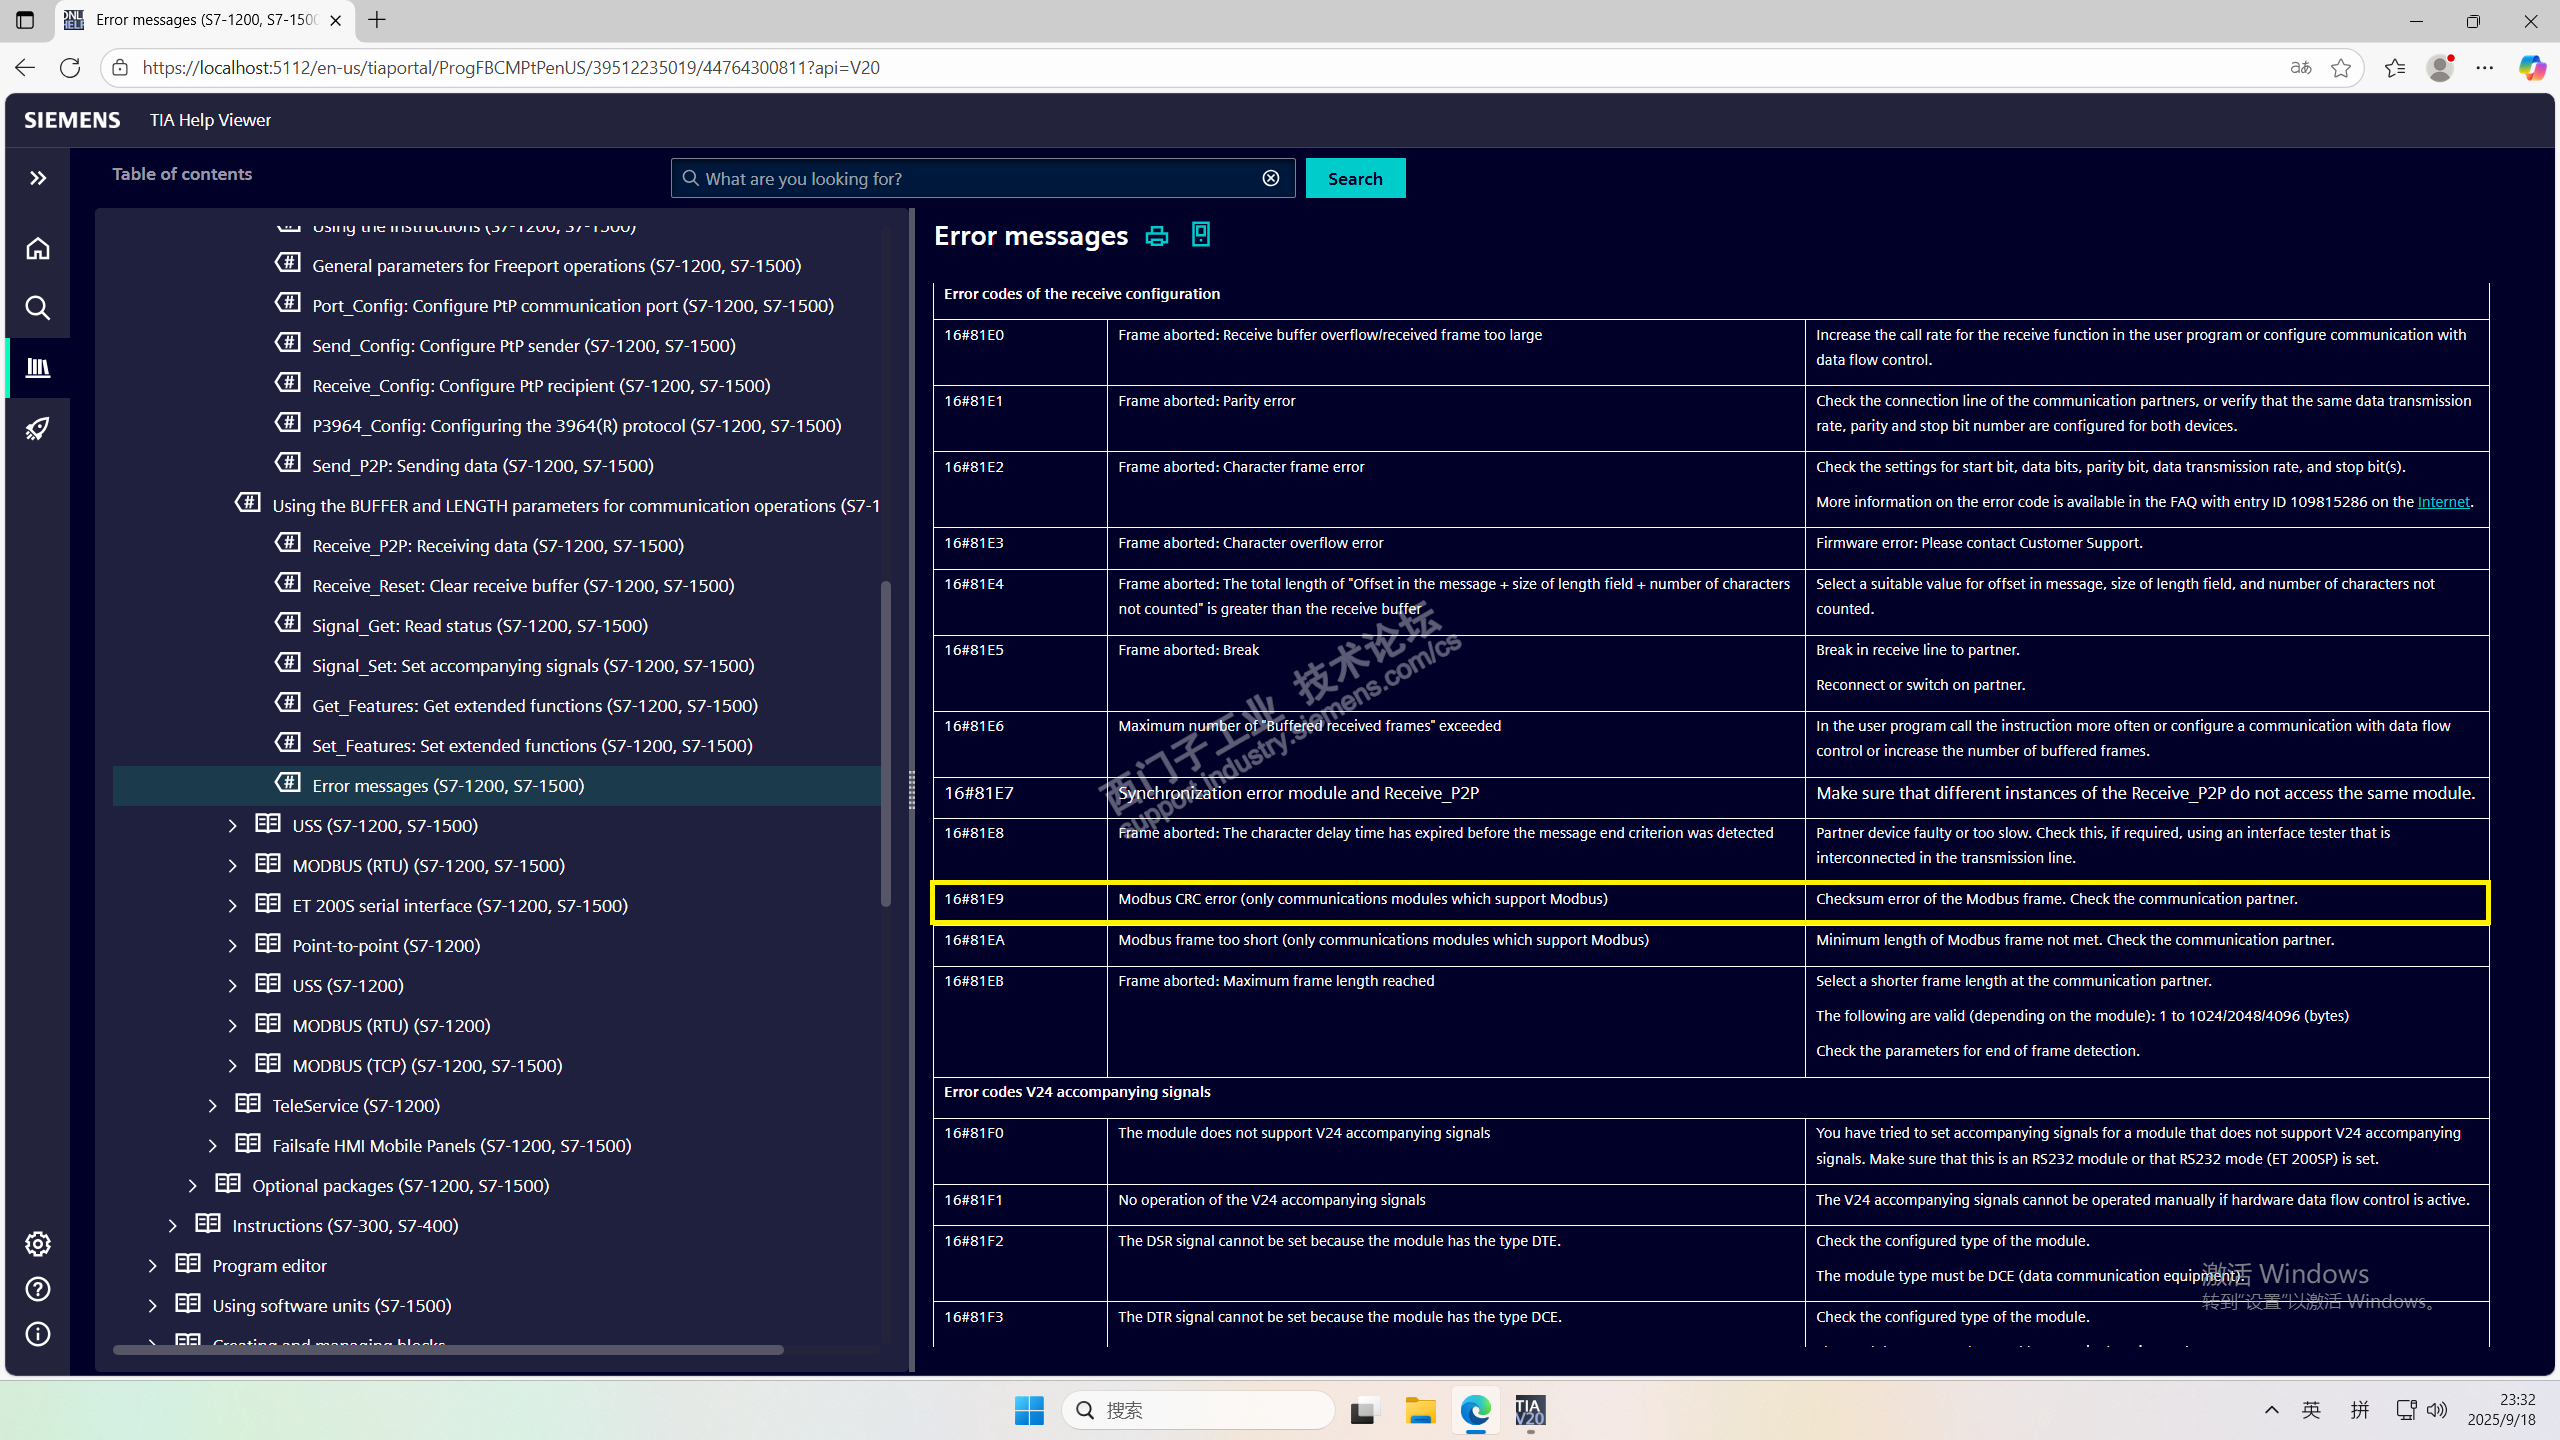Select the library books sidebar icon
Viewport: 2560px width, 1440px height.
point(38,368)
